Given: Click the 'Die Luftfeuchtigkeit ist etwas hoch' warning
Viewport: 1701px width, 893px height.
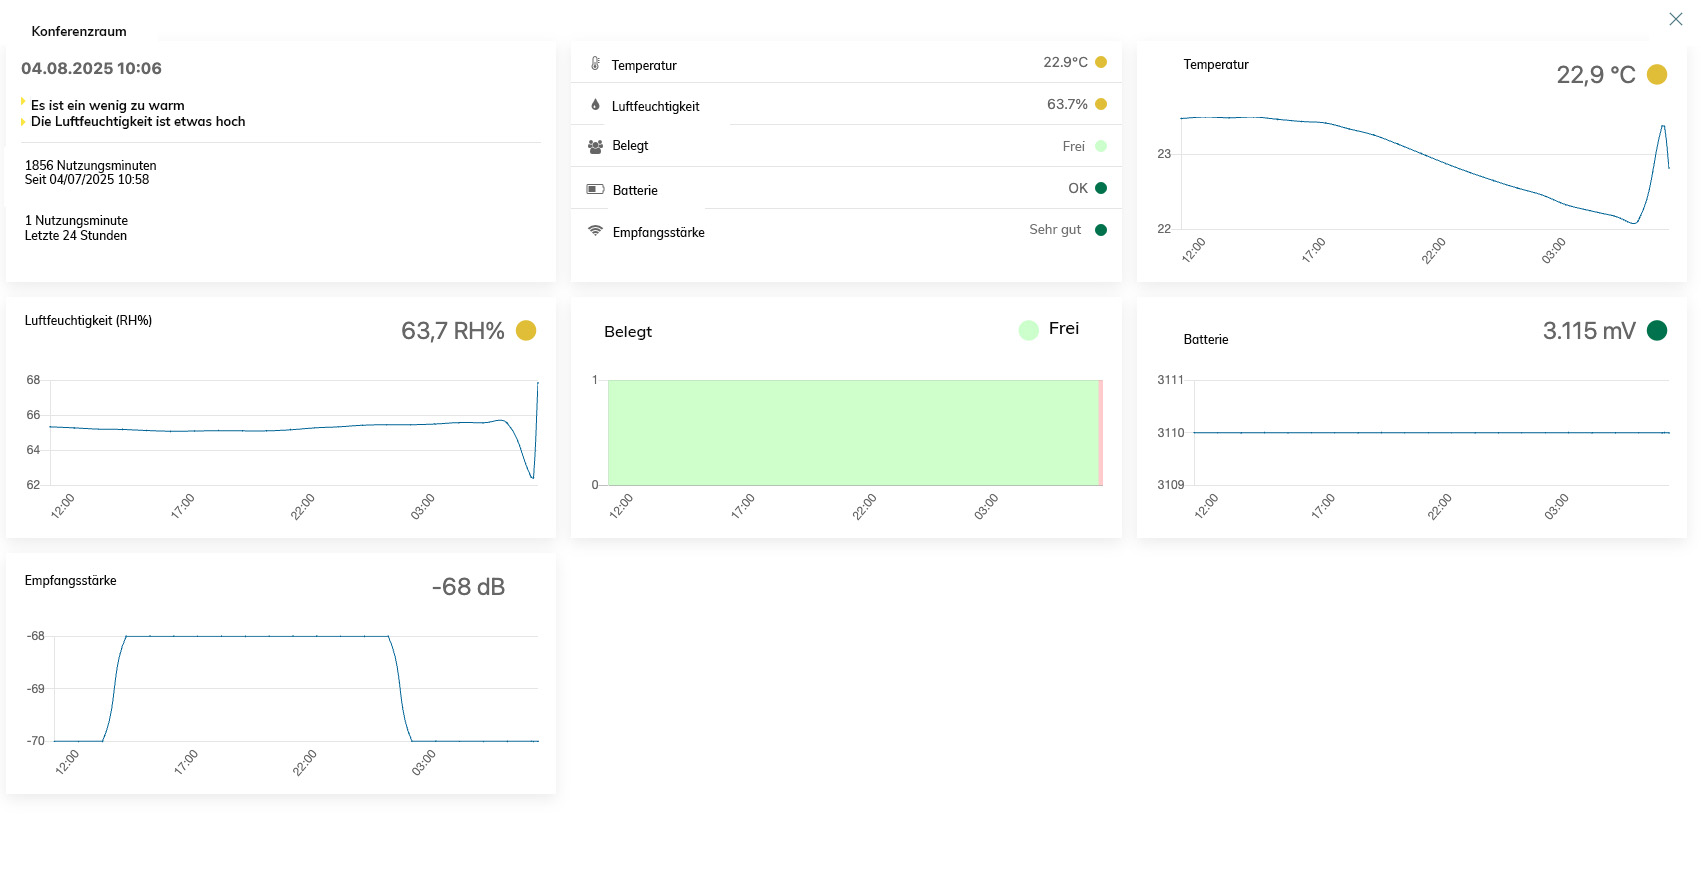Looking at the screenshot, I should click(x=137, y=122).
